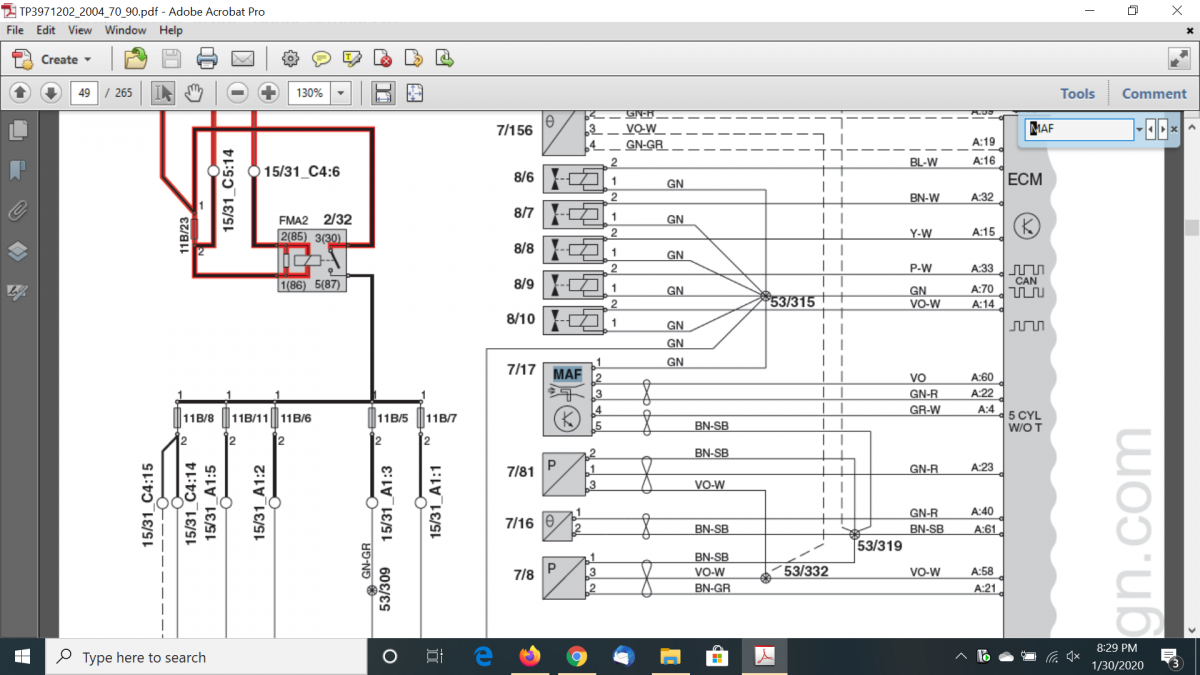Add a sticky note comment

[321, 59]
